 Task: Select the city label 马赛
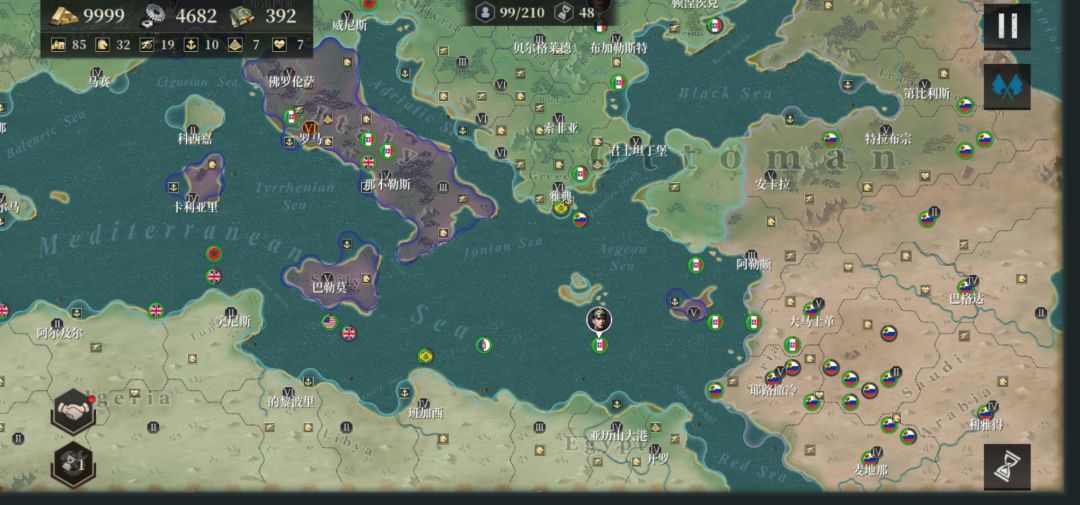point(98,82)
